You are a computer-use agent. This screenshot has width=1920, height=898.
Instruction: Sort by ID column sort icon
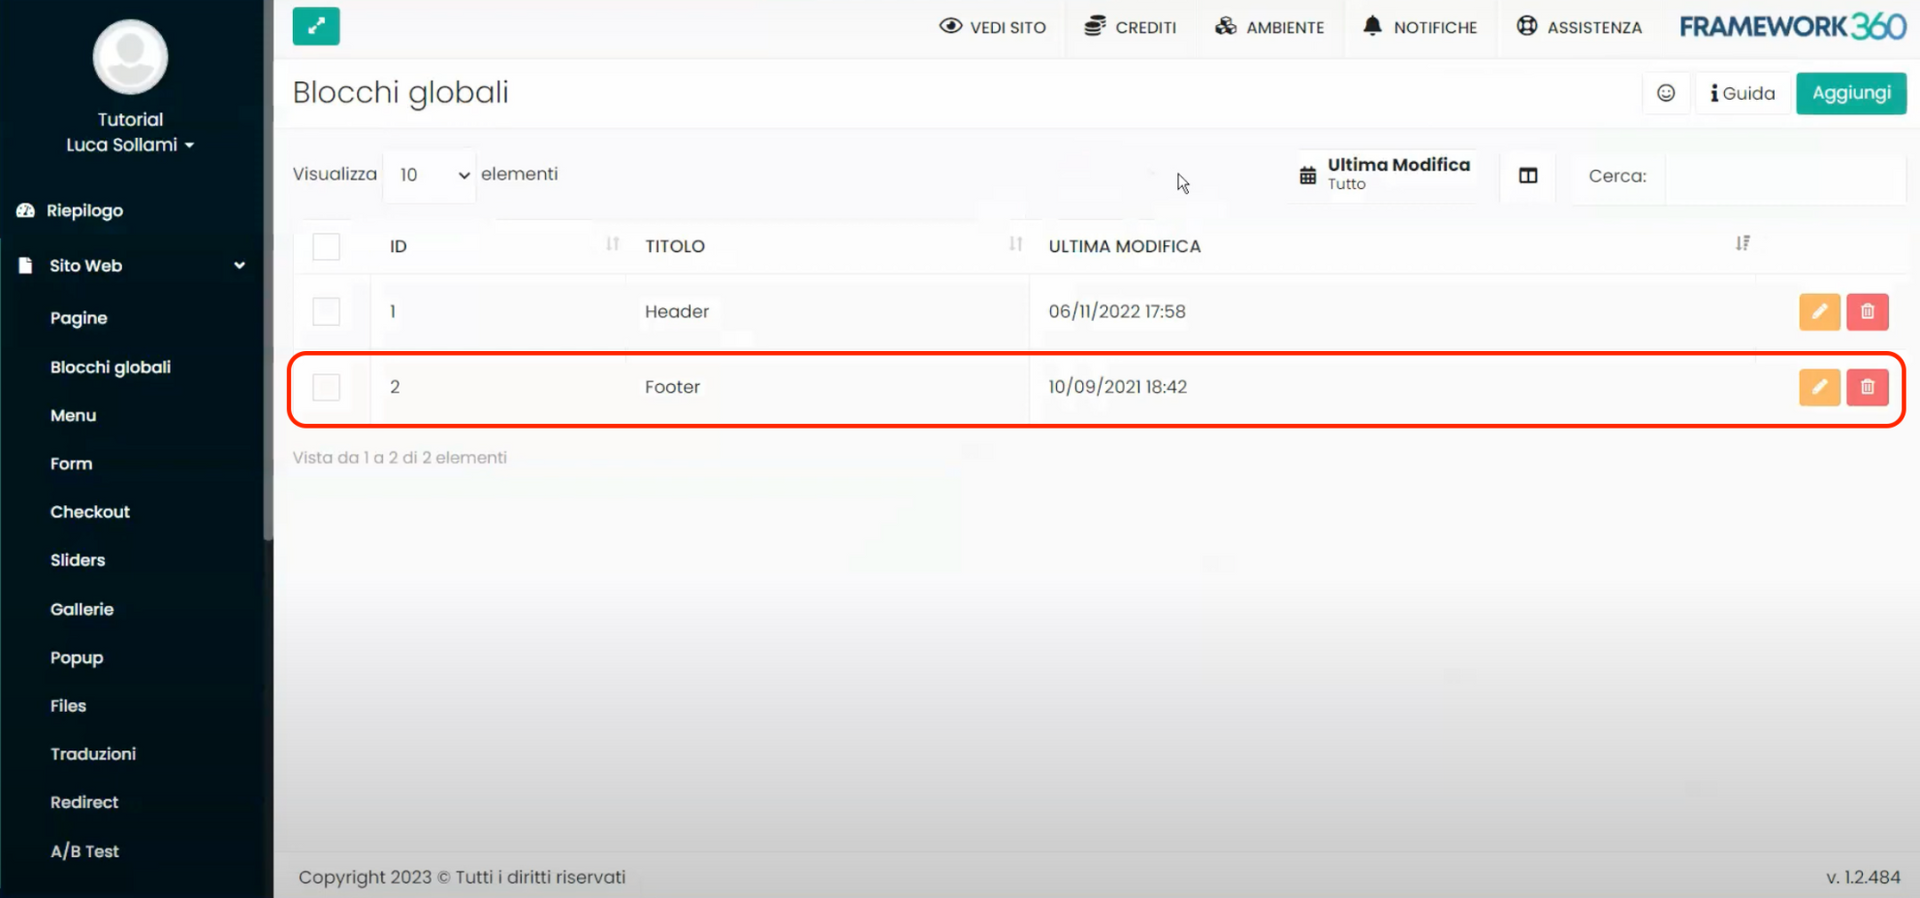[x=613, y=244]
